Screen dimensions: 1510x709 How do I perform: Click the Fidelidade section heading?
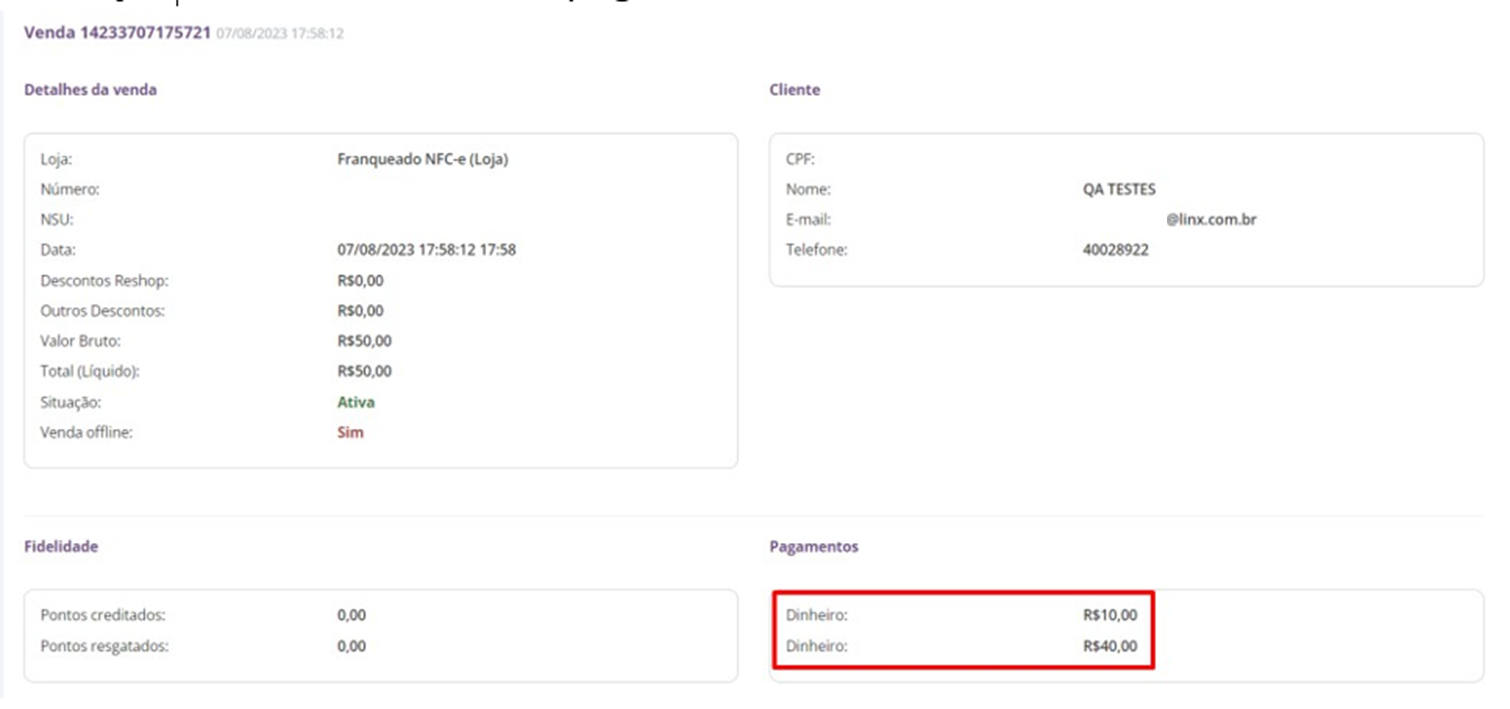pos(61,547)
